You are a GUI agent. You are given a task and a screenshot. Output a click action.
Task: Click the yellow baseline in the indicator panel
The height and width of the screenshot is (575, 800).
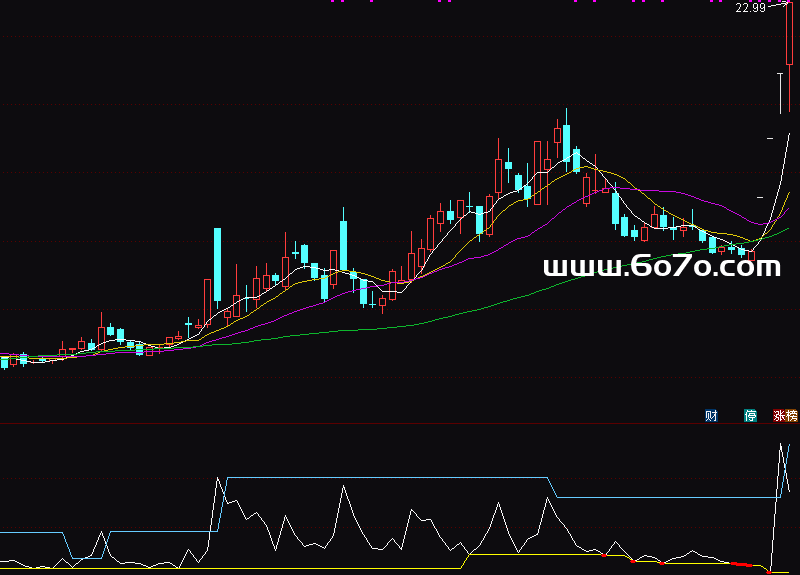300,568
